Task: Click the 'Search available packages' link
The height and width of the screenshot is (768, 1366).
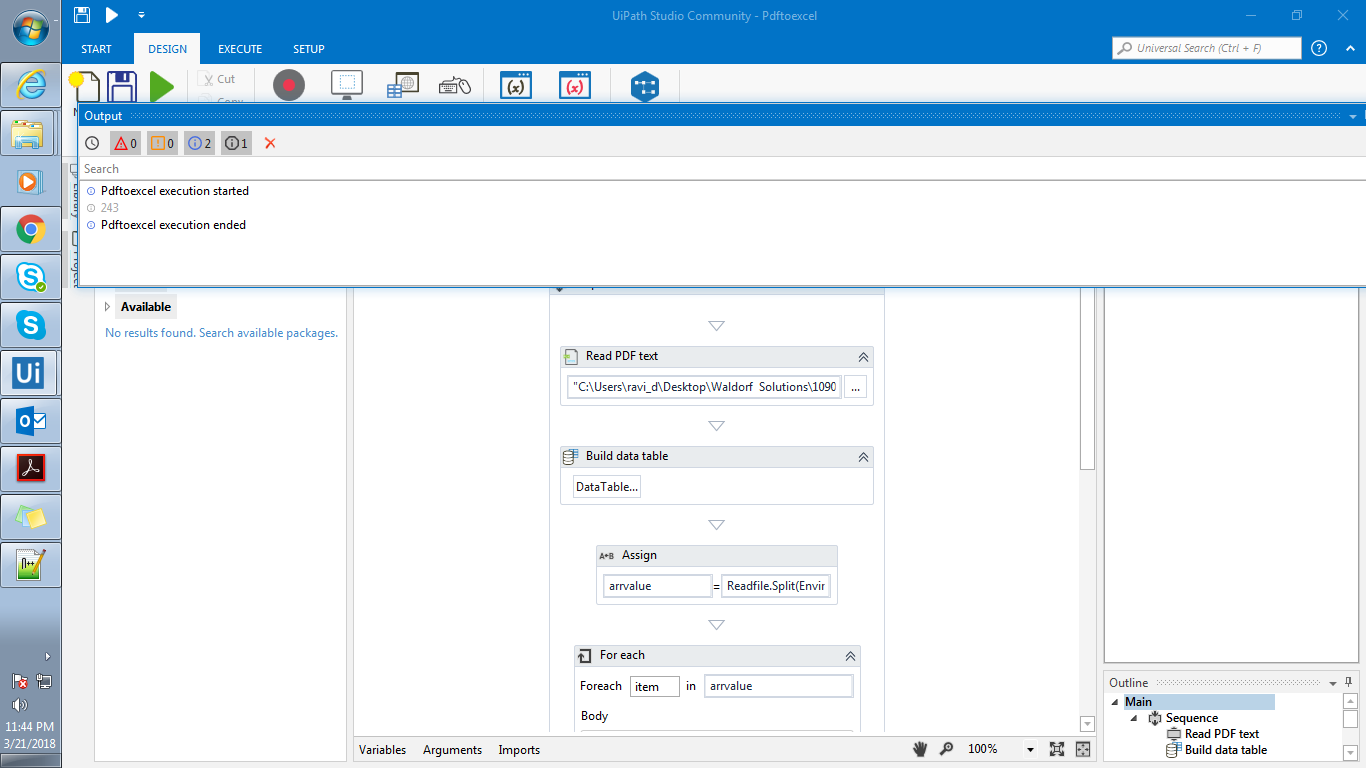Action: (x=268, y=333)
